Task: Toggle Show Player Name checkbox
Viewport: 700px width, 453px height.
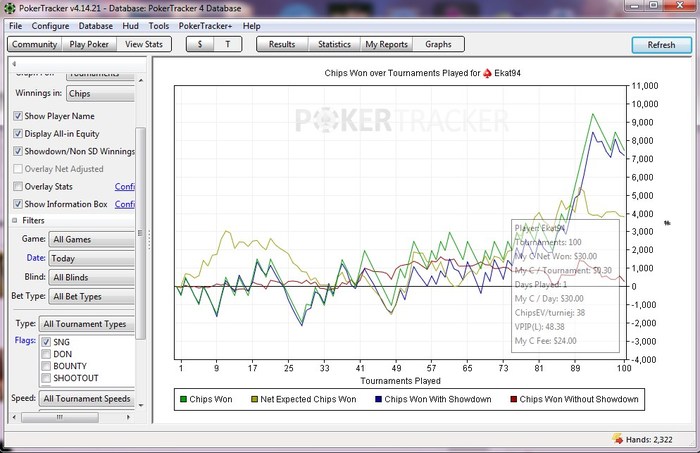Action: 18,116
